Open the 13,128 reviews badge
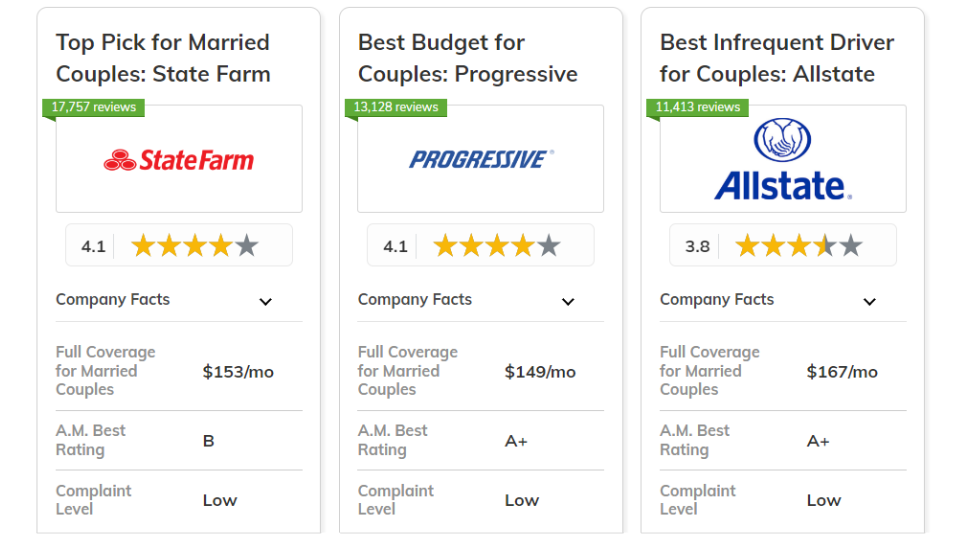Image resolution: width=974 pixels, height=547 pixels. click(x=396, y=107)
